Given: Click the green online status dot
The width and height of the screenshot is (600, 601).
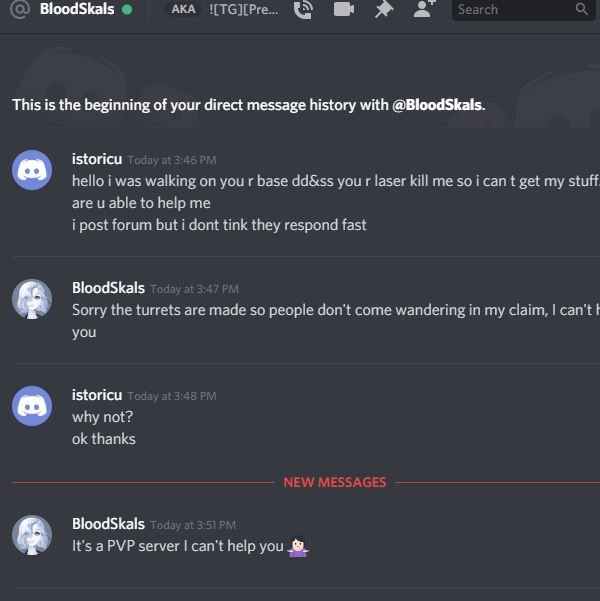Looking at the screenshot, I should pyautogui.click(x=127, y=9).
